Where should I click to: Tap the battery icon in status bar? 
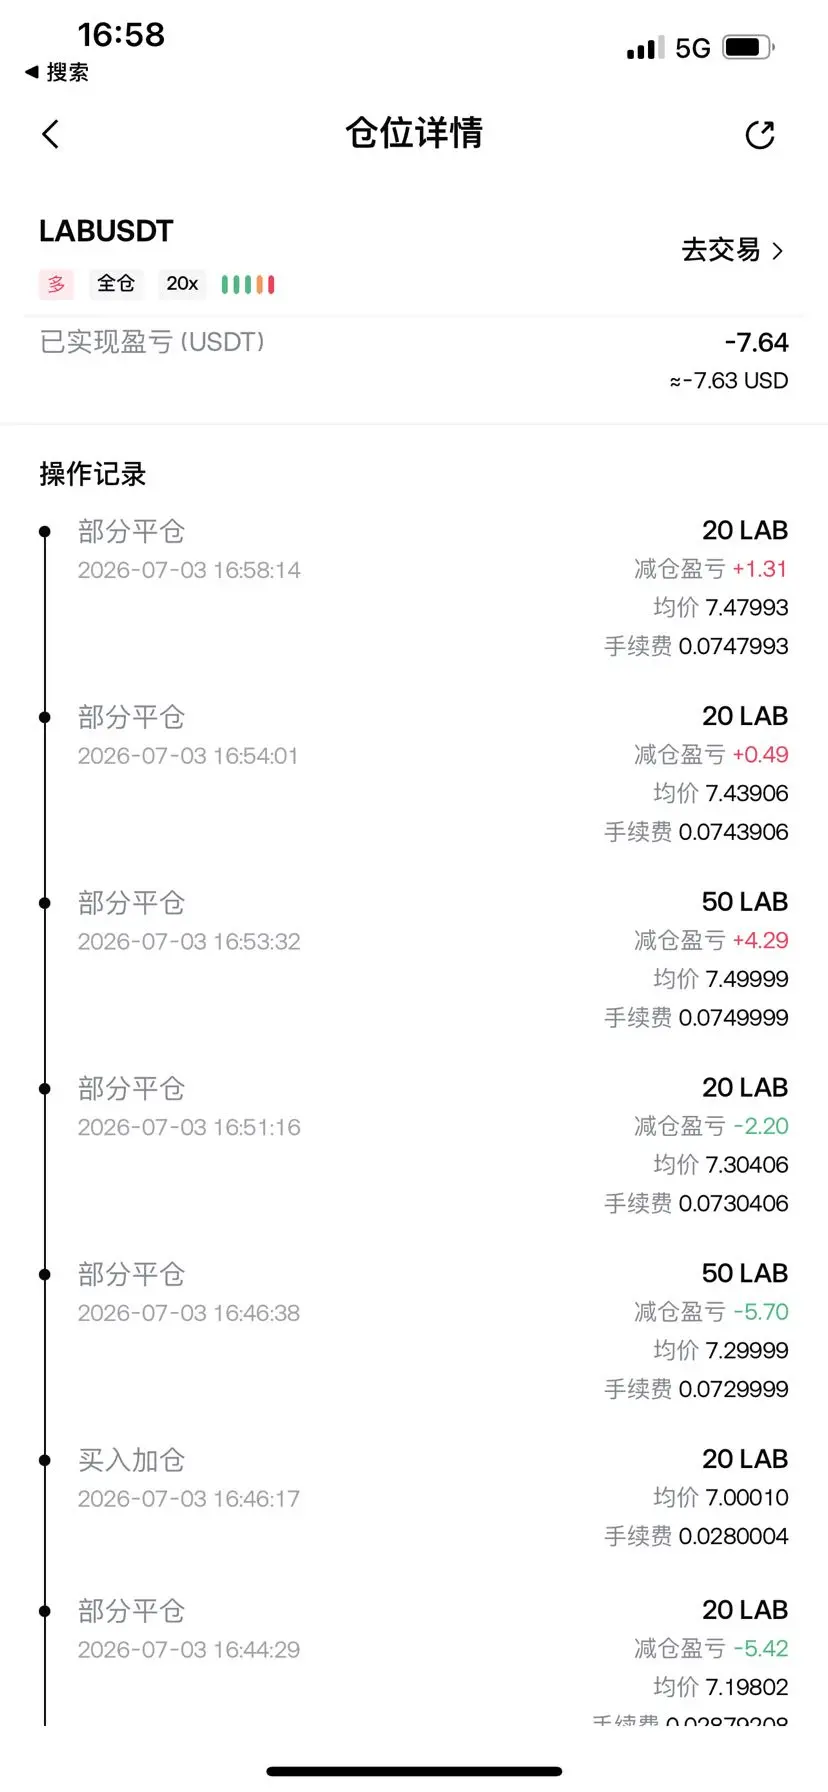click(x=748, y=47)
